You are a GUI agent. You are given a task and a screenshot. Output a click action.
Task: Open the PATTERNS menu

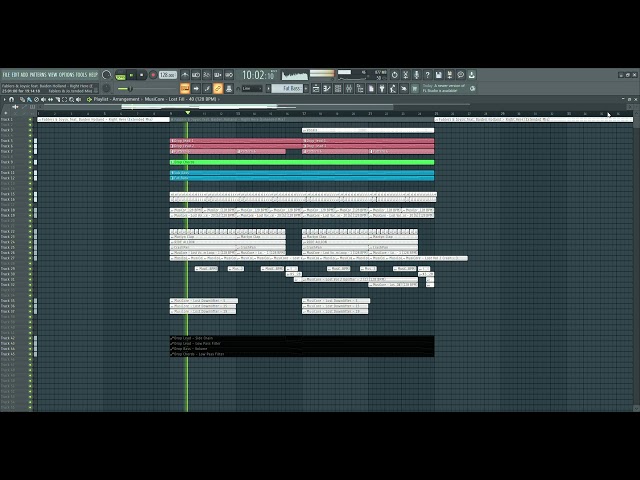[38, 75]
